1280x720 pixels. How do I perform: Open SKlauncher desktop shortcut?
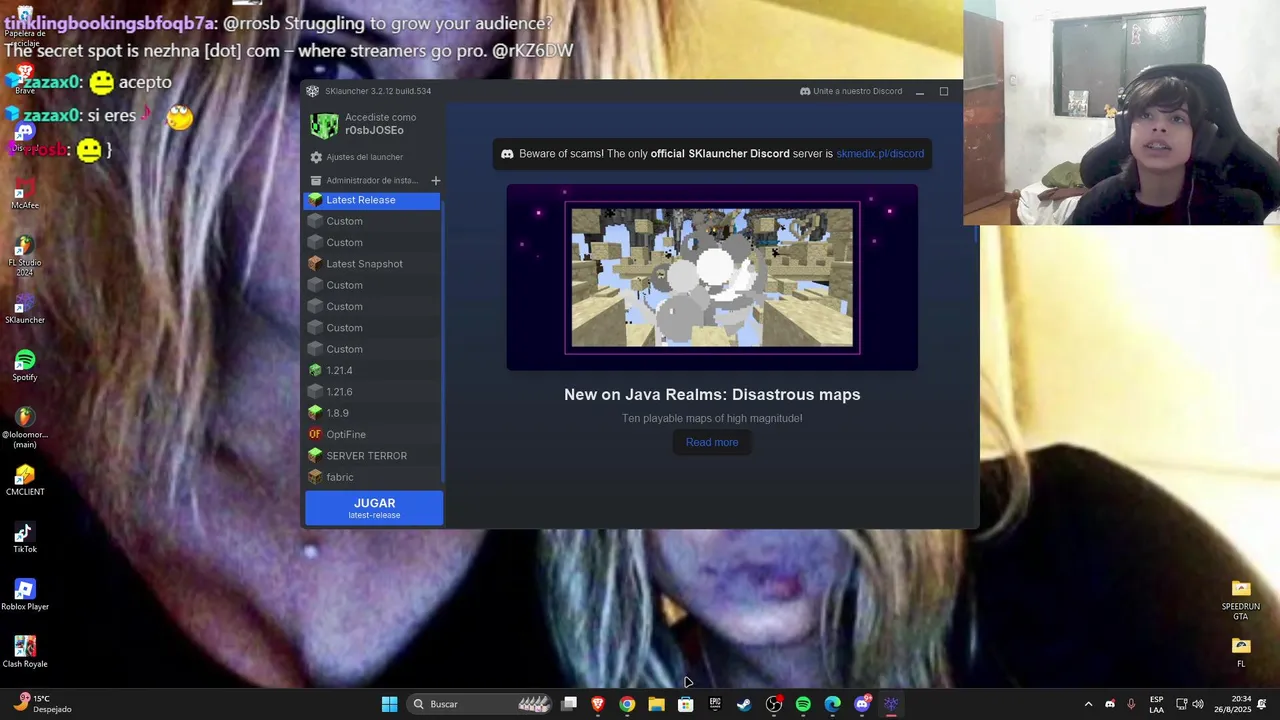pyautogui.click(x=25, y=309)
